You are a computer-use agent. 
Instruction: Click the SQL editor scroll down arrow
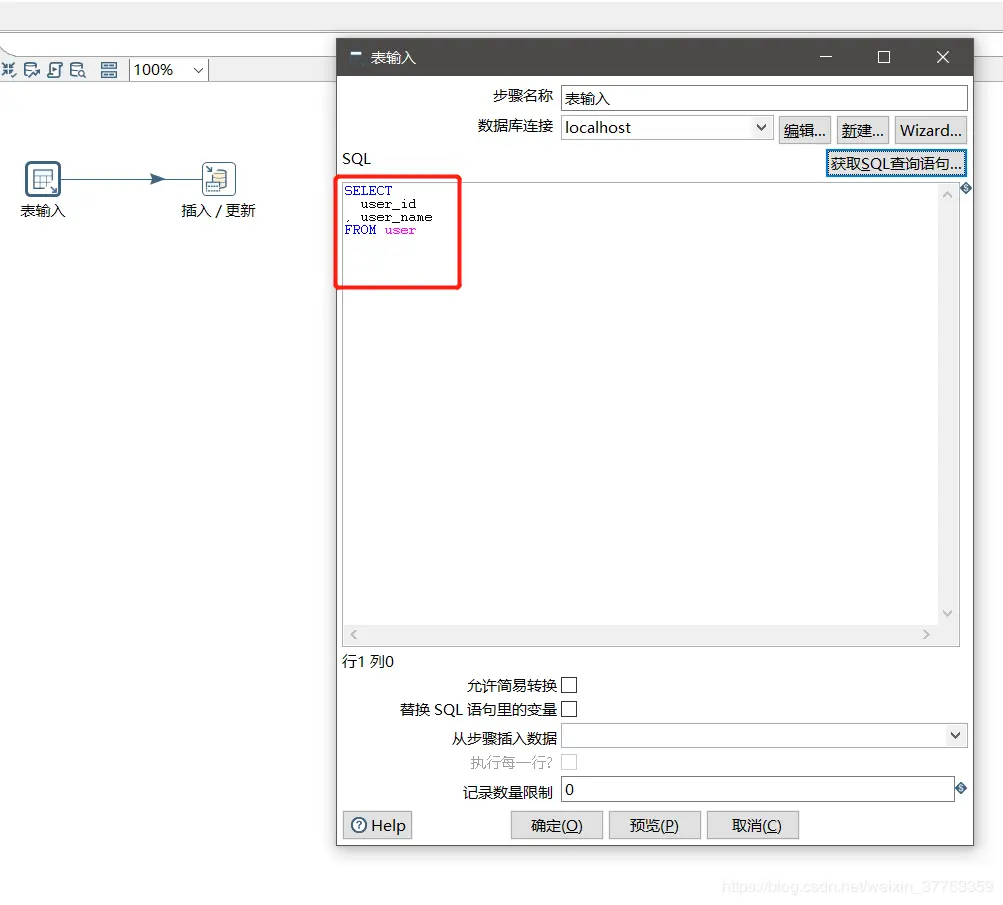pyautogui.click(x=947, y=613)
